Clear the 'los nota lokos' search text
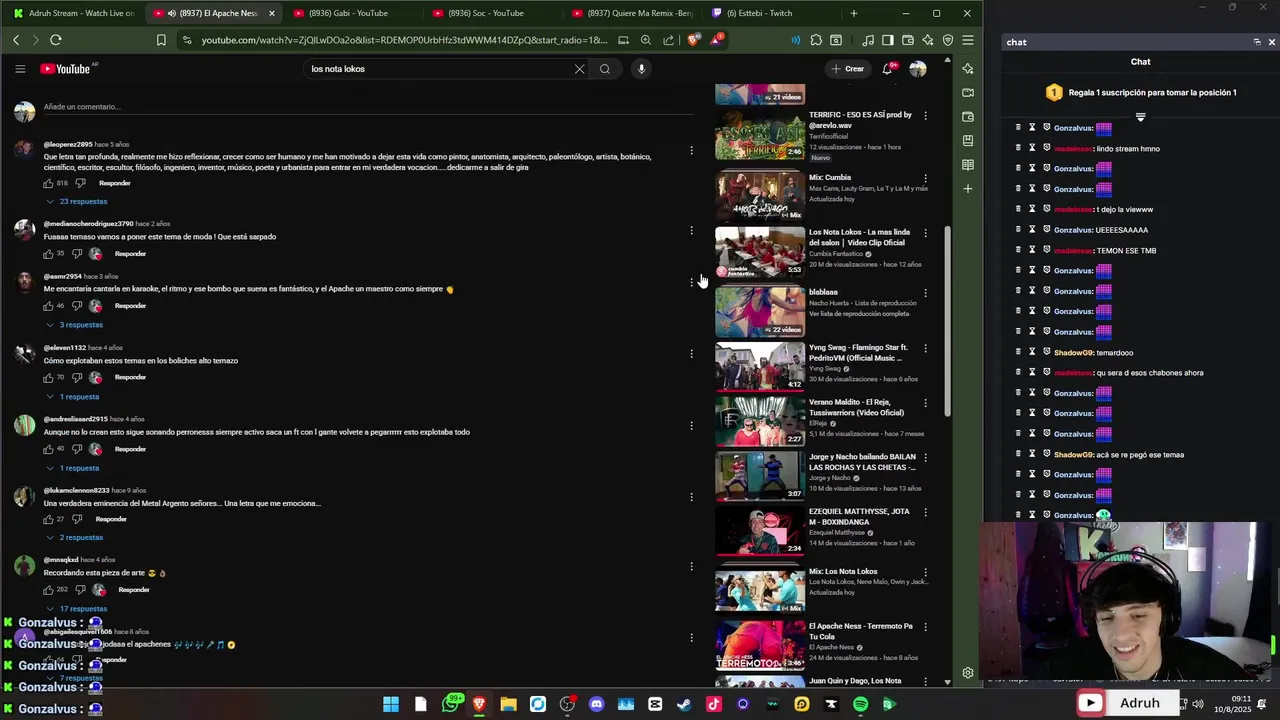The width and height of the screenshot is (1280, 720). (579, 69)
